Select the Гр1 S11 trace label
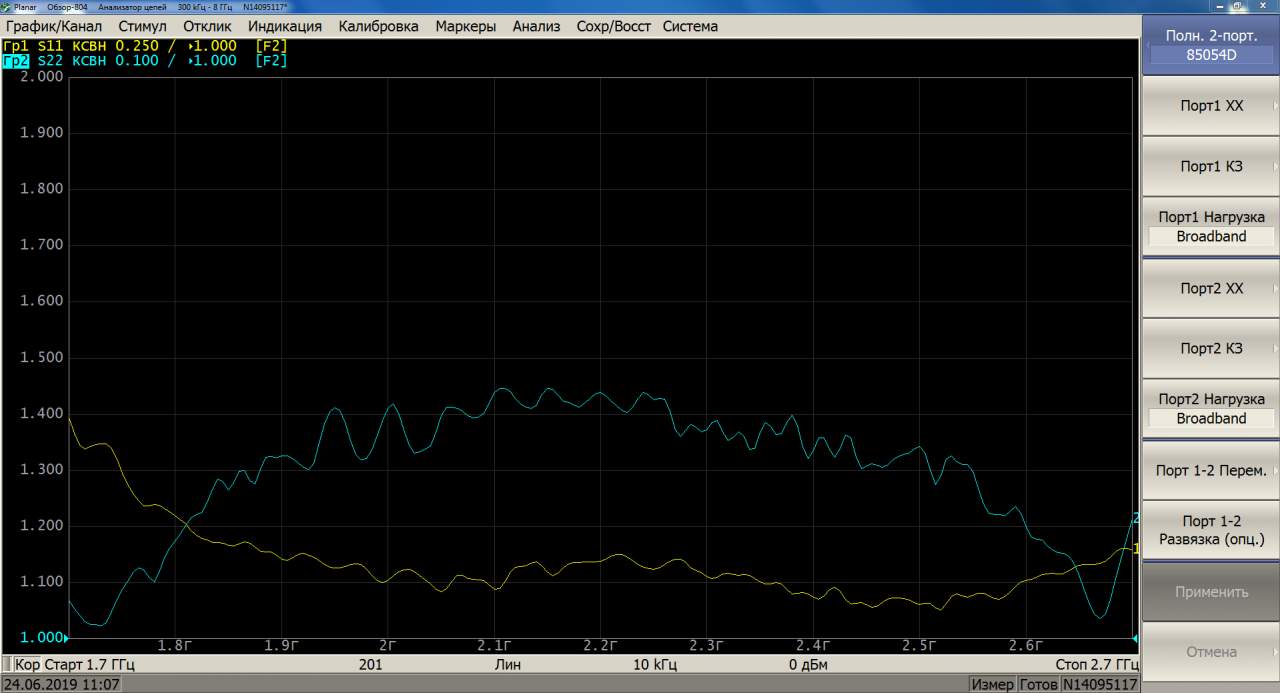This screenshot has height=693, width=1280. click(x=33, y=46)
